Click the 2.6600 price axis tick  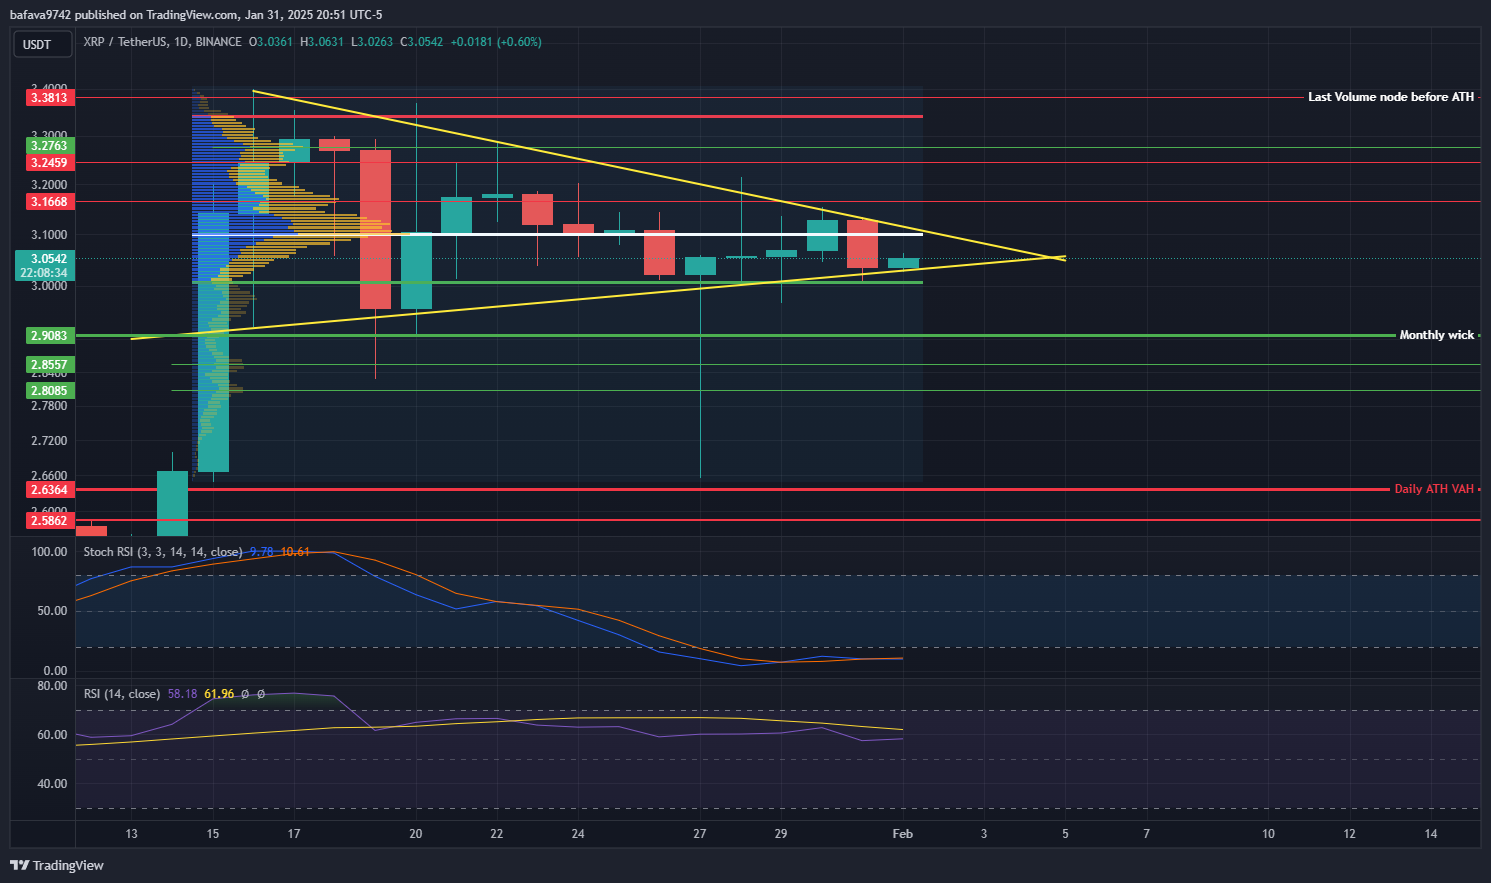click(x=49, y=476)
